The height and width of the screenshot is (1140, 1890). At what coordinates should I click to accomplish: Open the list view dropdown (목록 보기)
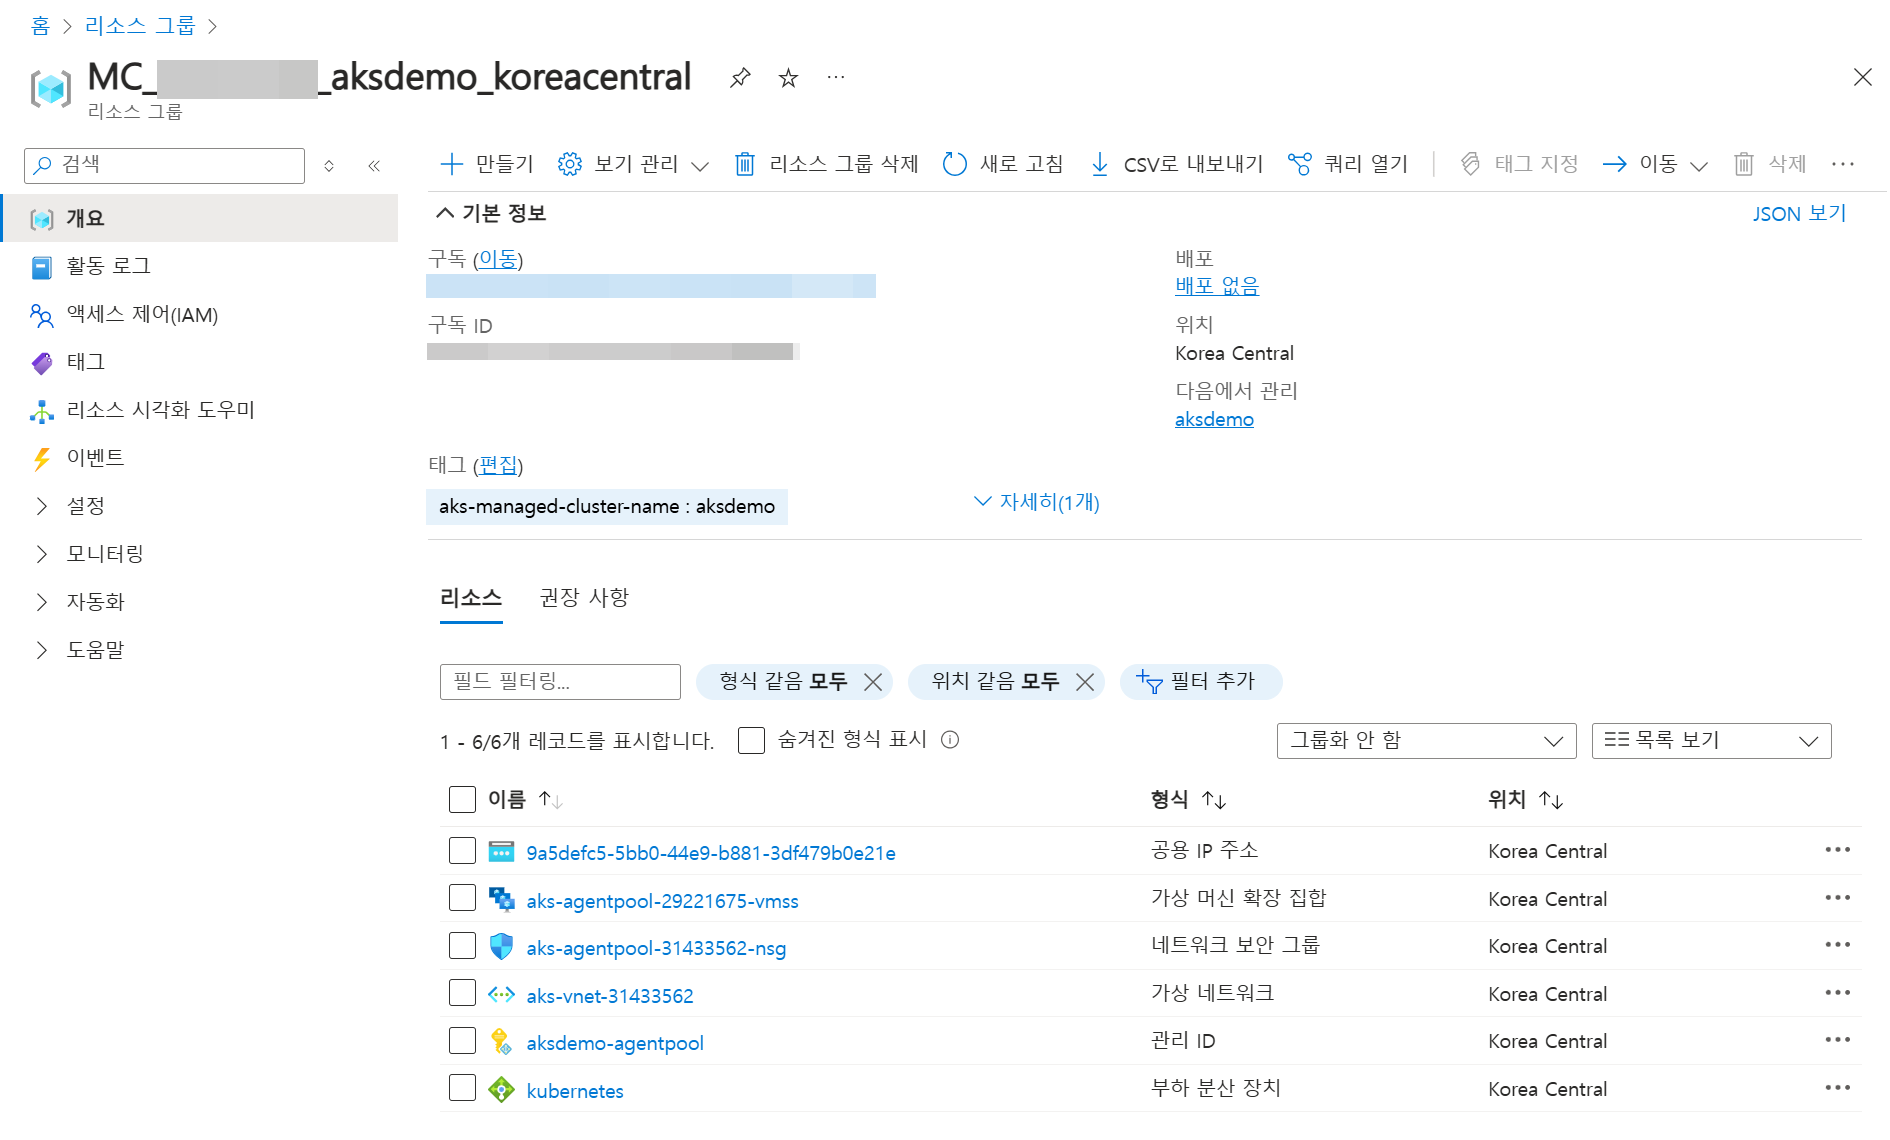[1711, 741]
